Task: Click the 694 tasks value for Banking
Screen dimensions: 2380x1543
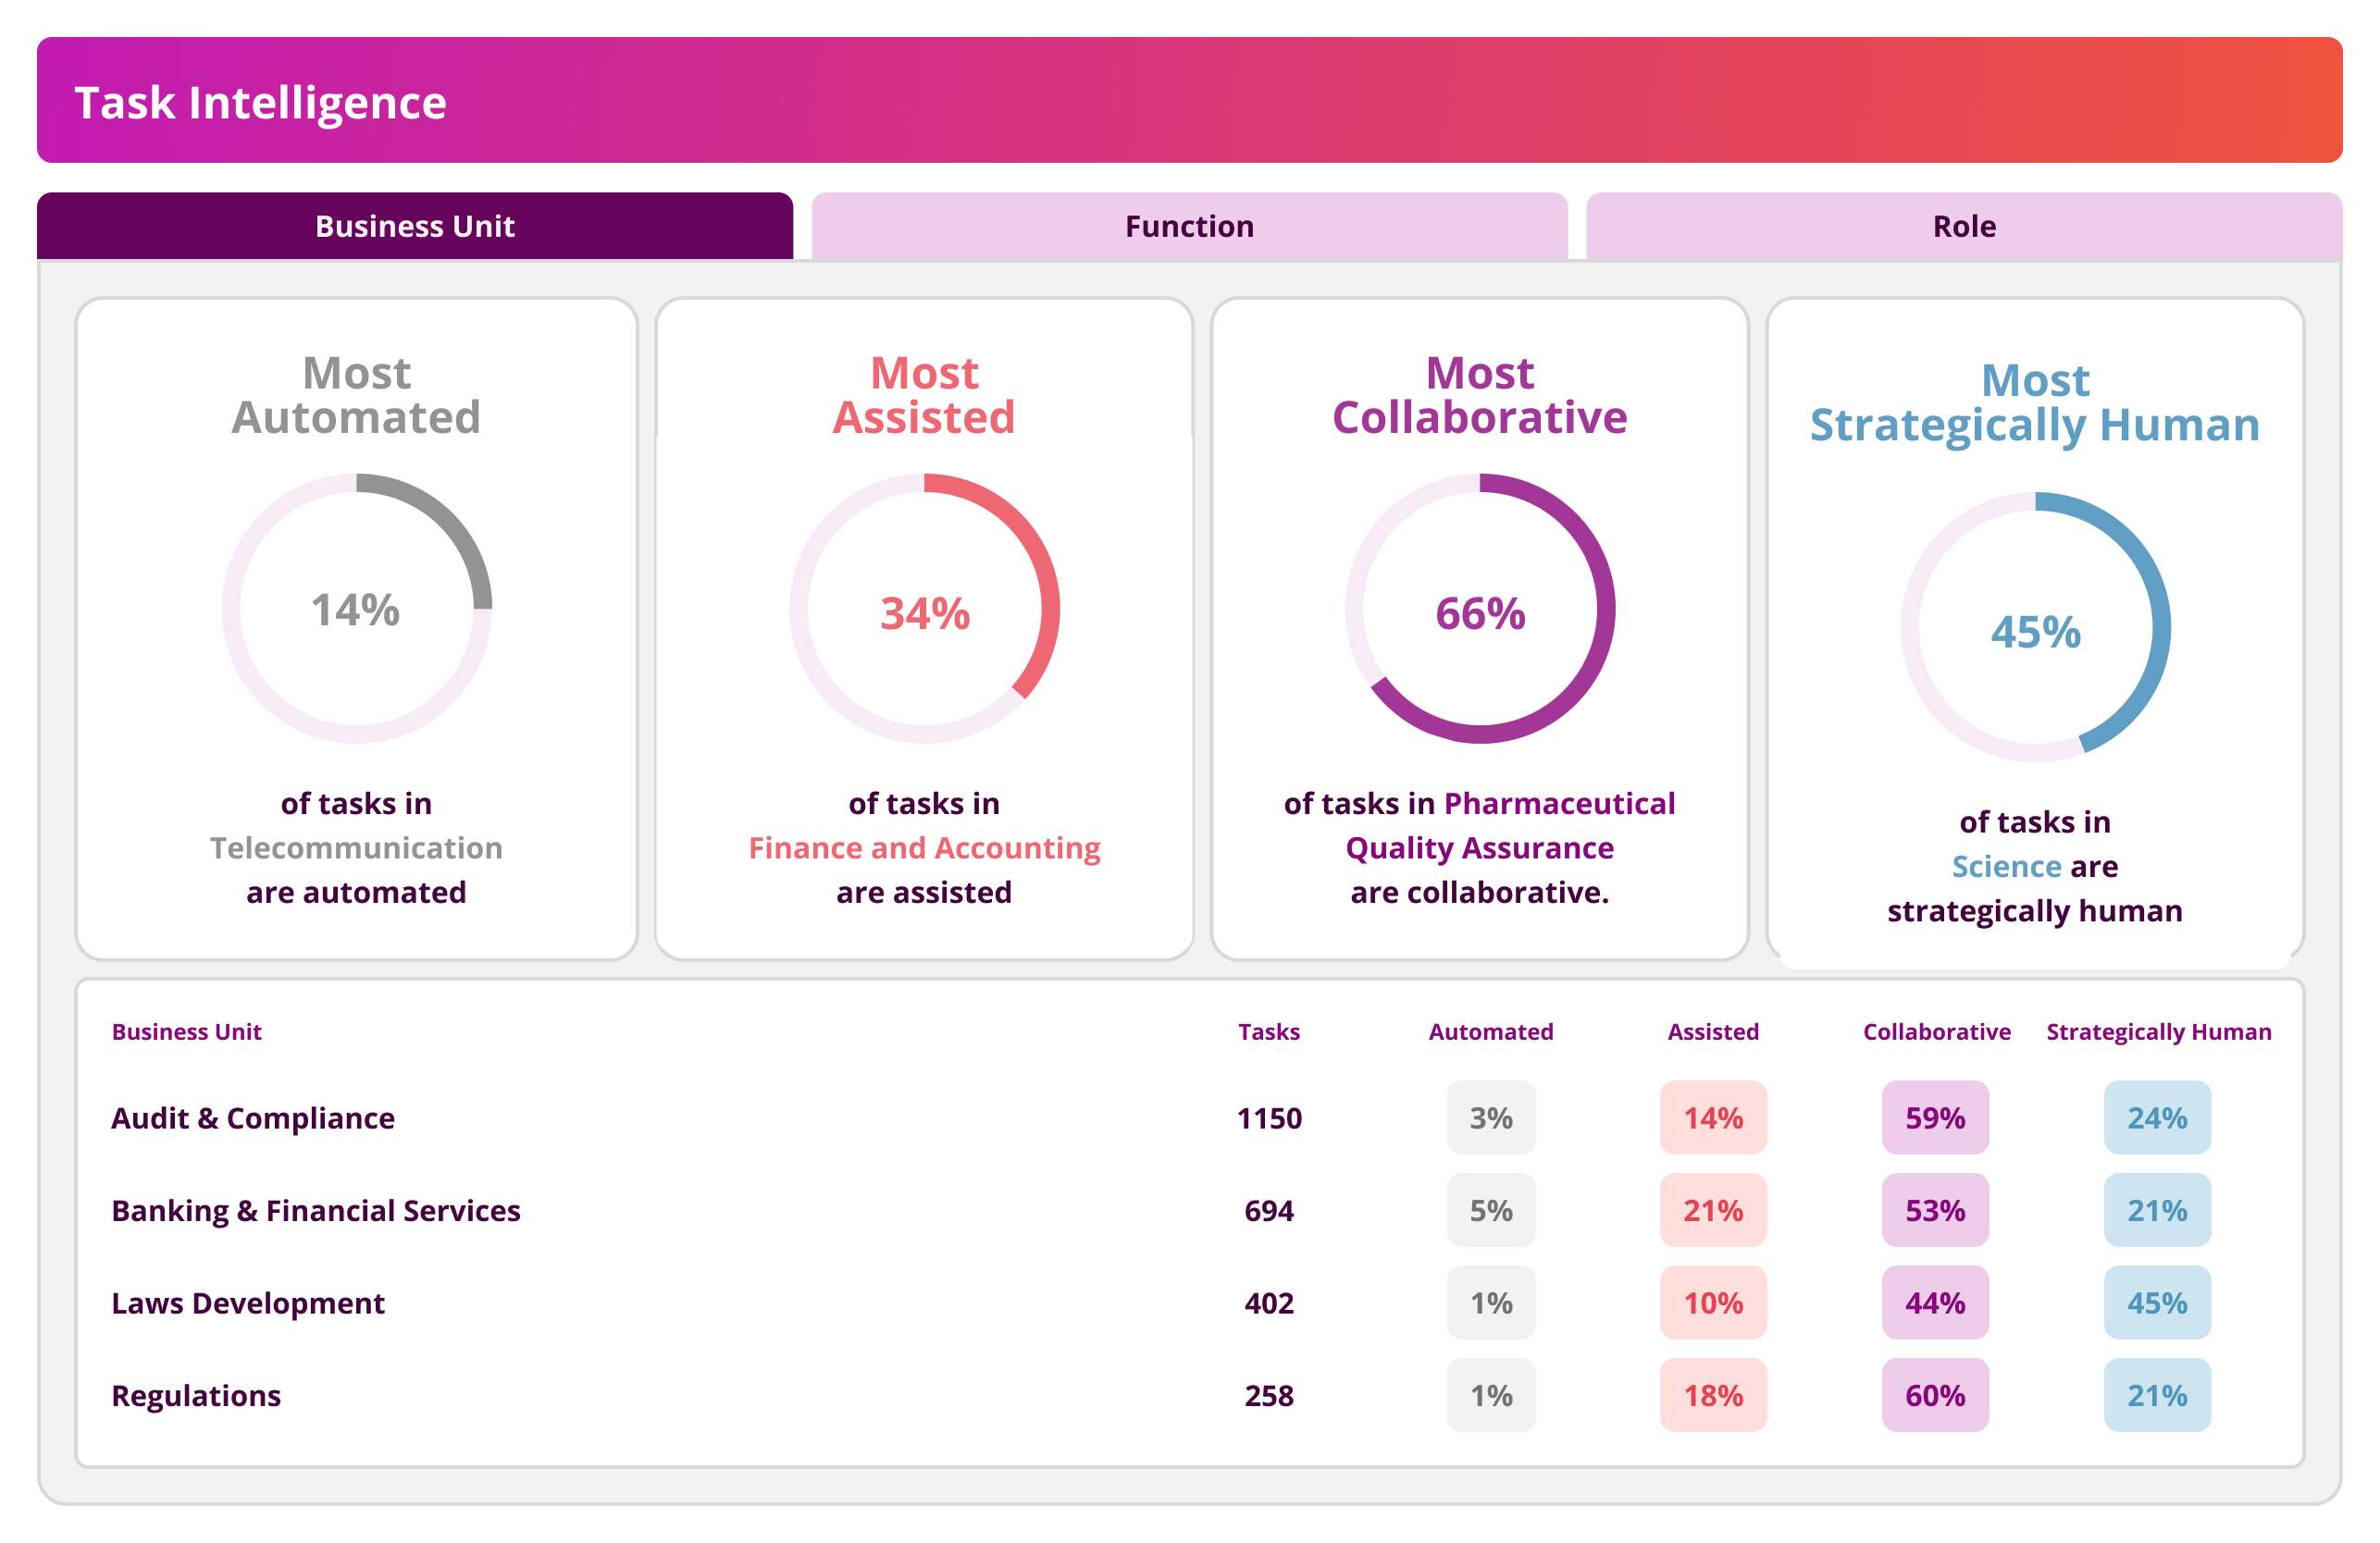Action: tap(1269, 1211)
